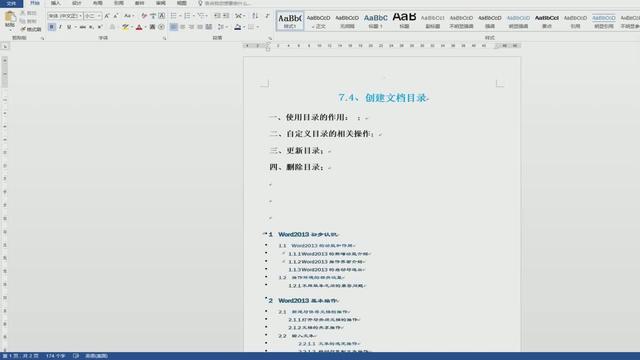Open the font size combo box
640x360 pixels.
pos(93,16)
